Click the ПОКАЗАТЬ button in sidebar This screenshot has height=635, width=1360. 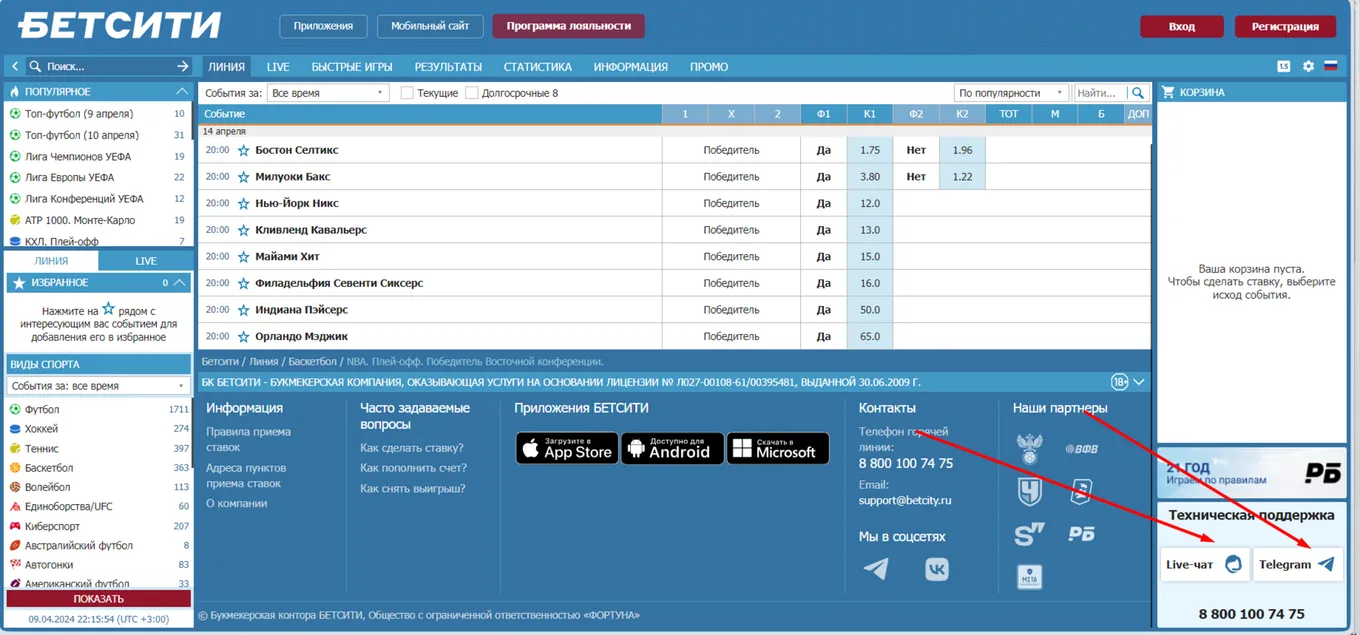(x=98, y=599)
